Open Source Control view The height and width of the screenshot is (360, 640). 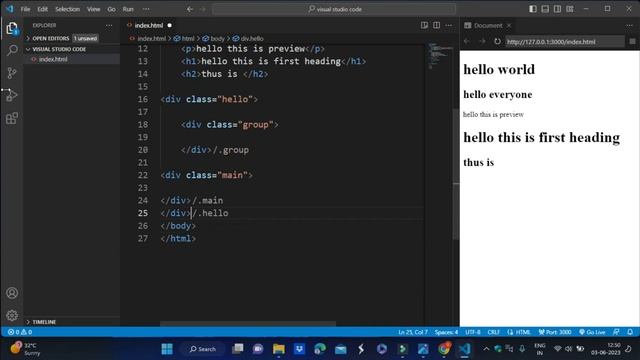point(12,73)
